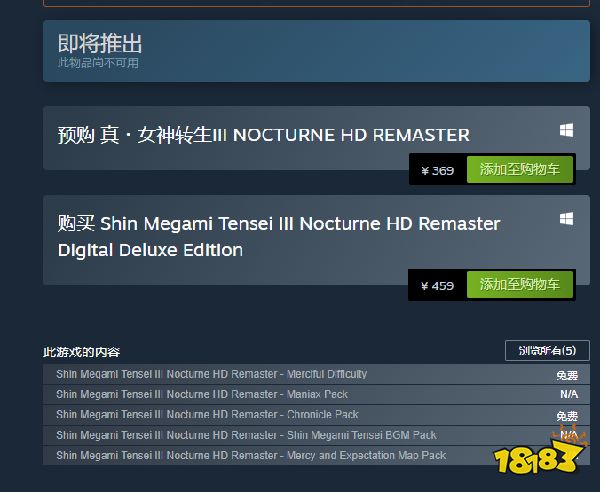Open Mercy and Expectation Map Pack entry

point(316,455)
